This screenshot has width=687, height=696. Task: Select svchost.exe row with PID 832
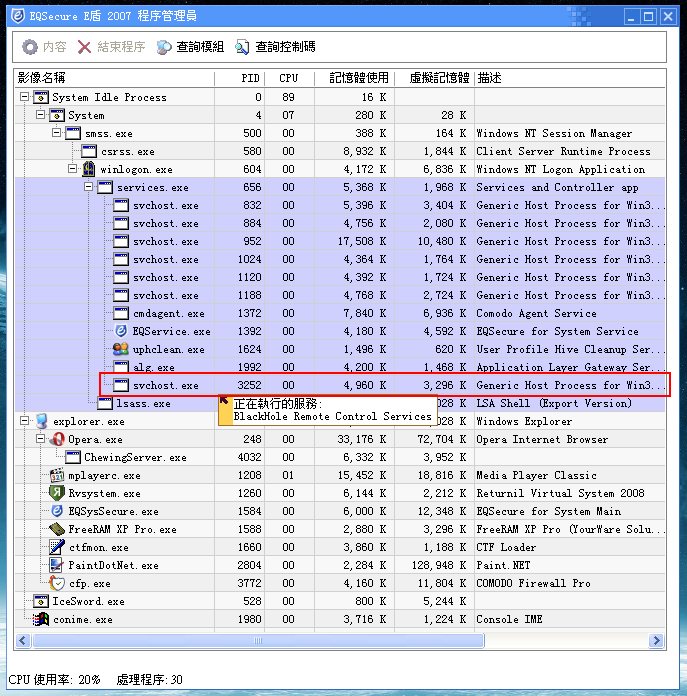340,205
